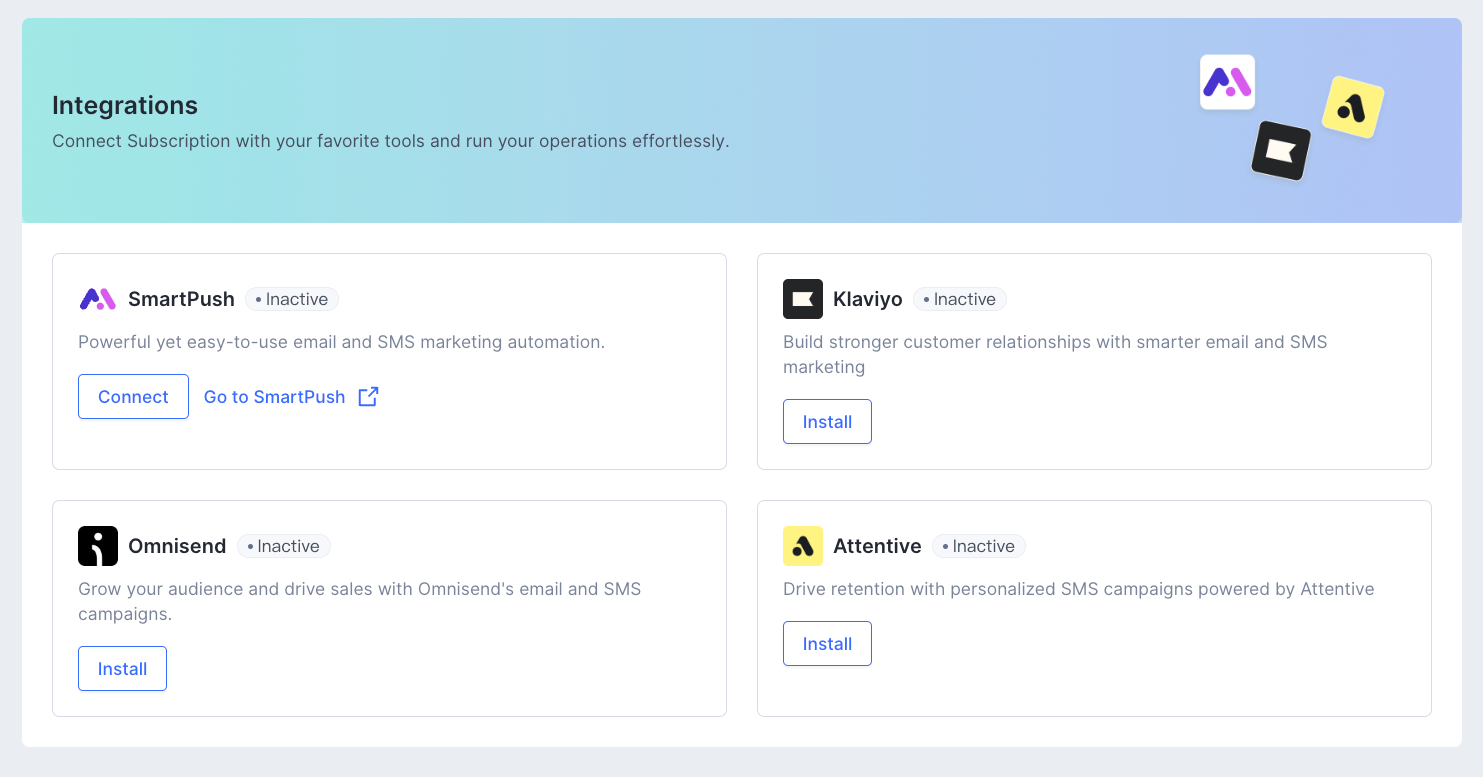Click the 'Drive retention with personalized SMS' description

[x=1079, y=589]
